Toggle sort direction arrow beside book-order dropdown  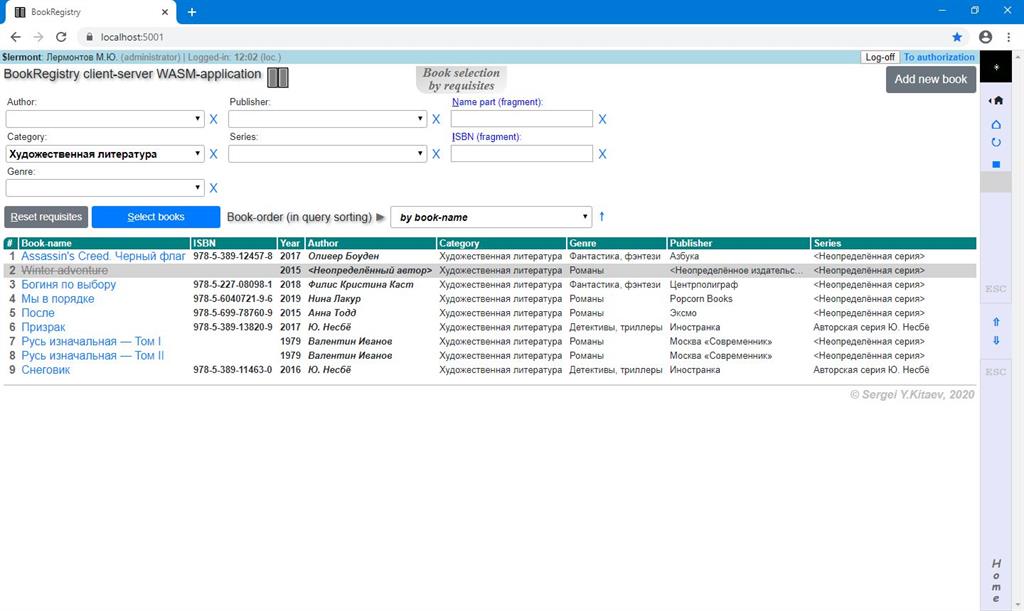click(602, 216)
